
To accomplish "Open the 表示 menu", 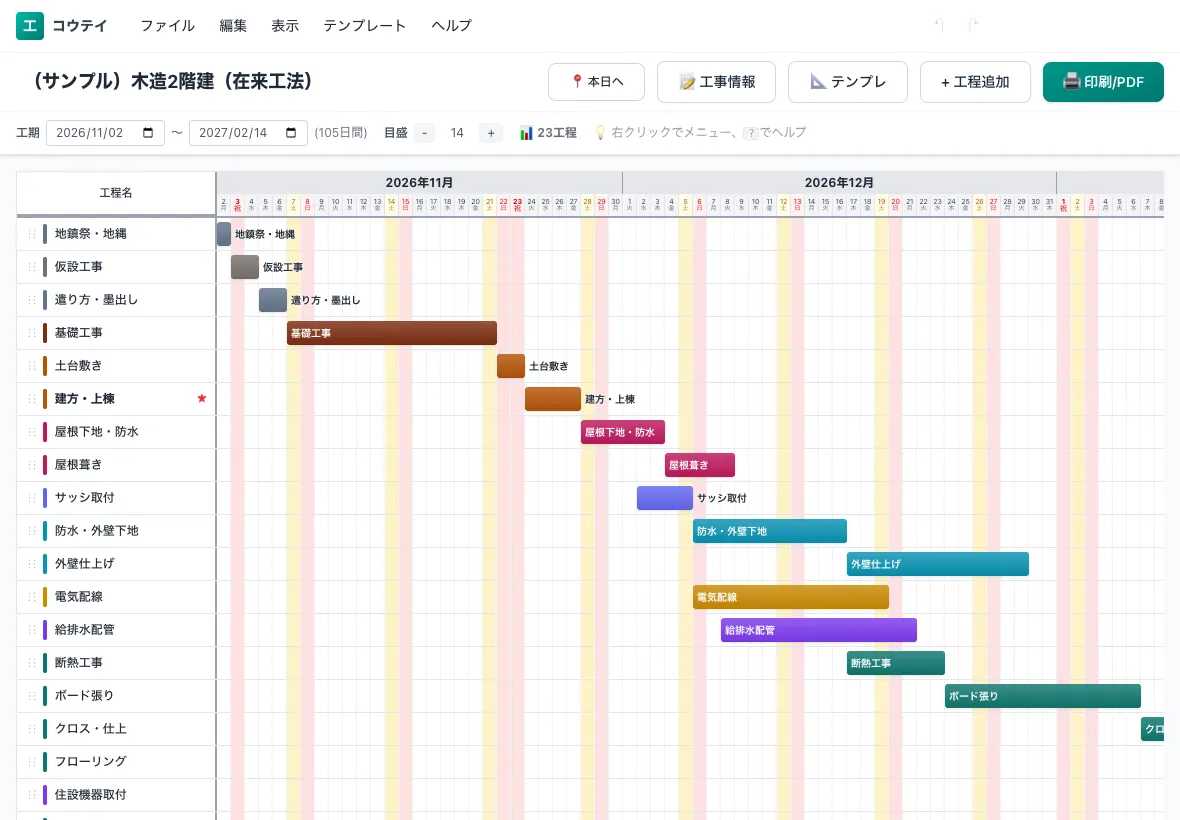I will pyautogui.click(x=284, y=26).
